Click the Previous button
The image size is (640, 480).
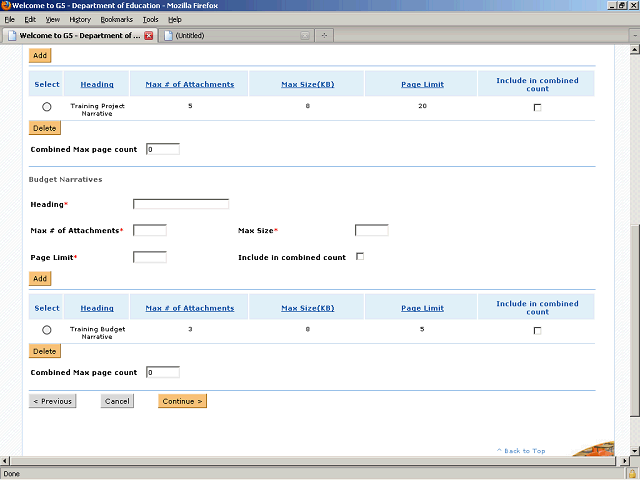coord(52,401)
